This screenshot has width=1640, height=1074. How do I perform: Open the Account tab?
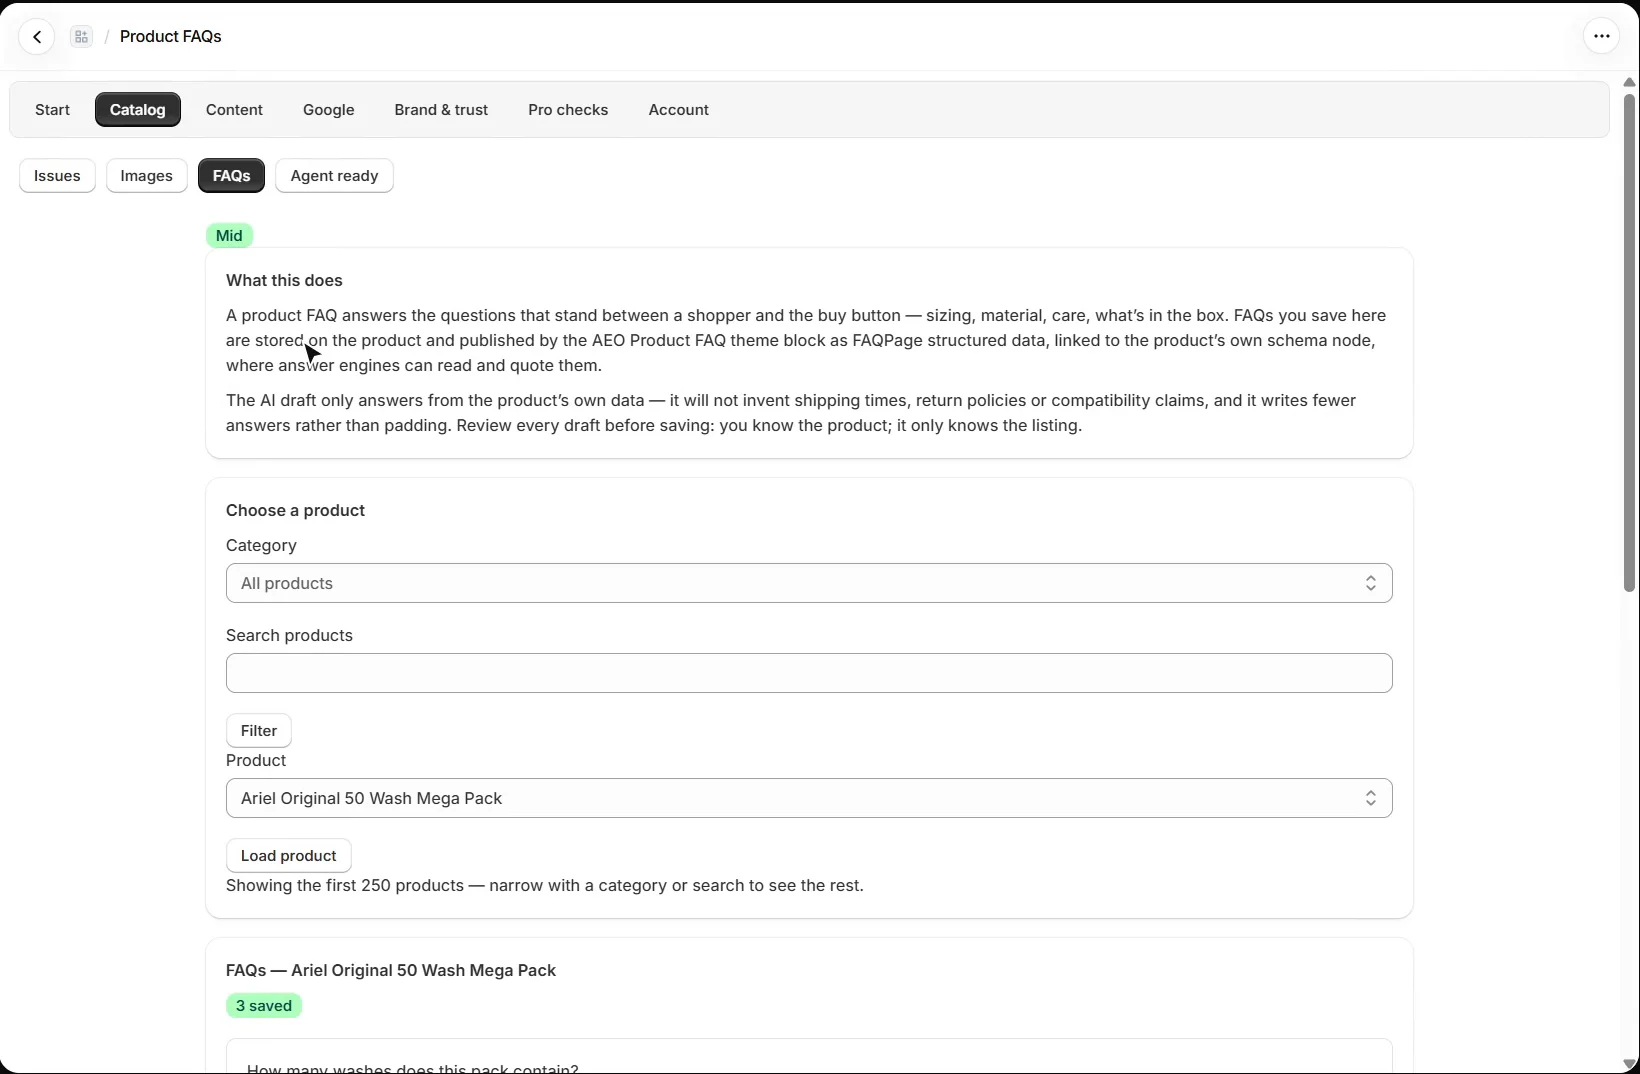tap(679, 110)
